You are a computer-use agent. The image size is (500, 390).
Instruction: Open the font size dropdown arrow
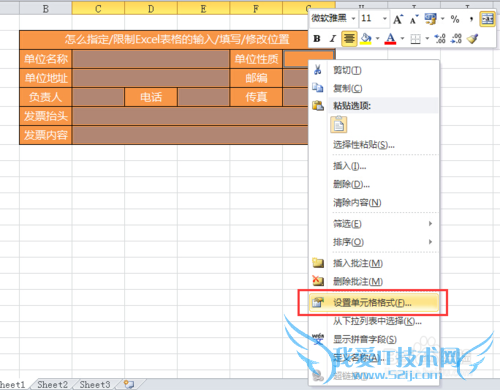click(x=385, y=18)
